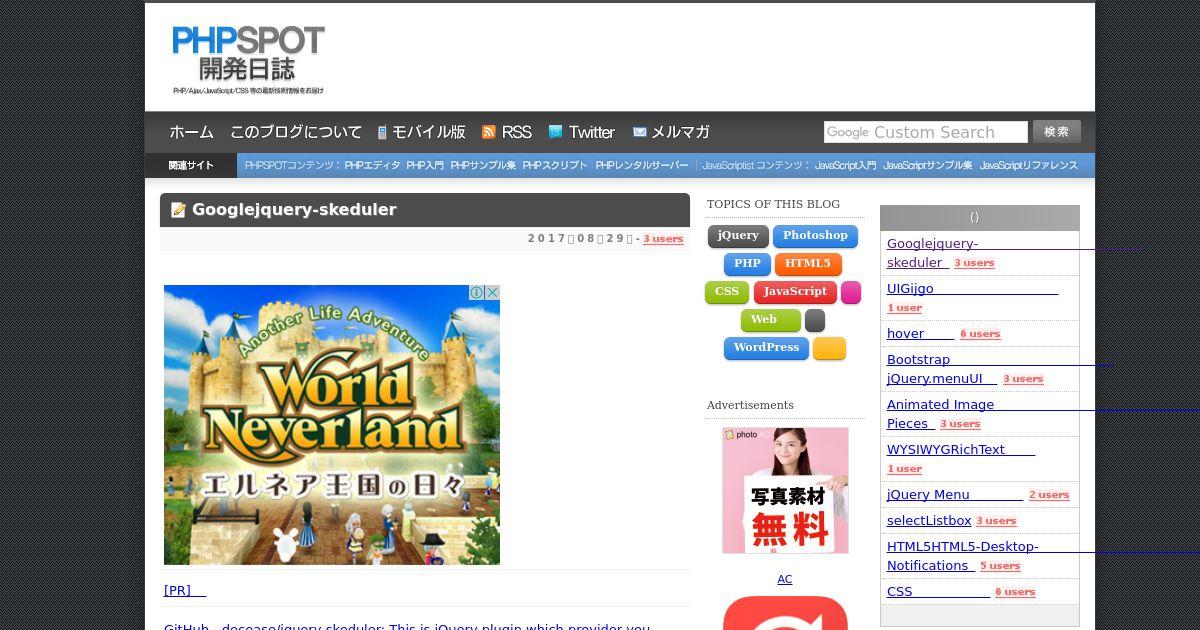Open the メルマガ mail magazine link
The height and width of the screenshot is (630, 1200).
[671, 132]
